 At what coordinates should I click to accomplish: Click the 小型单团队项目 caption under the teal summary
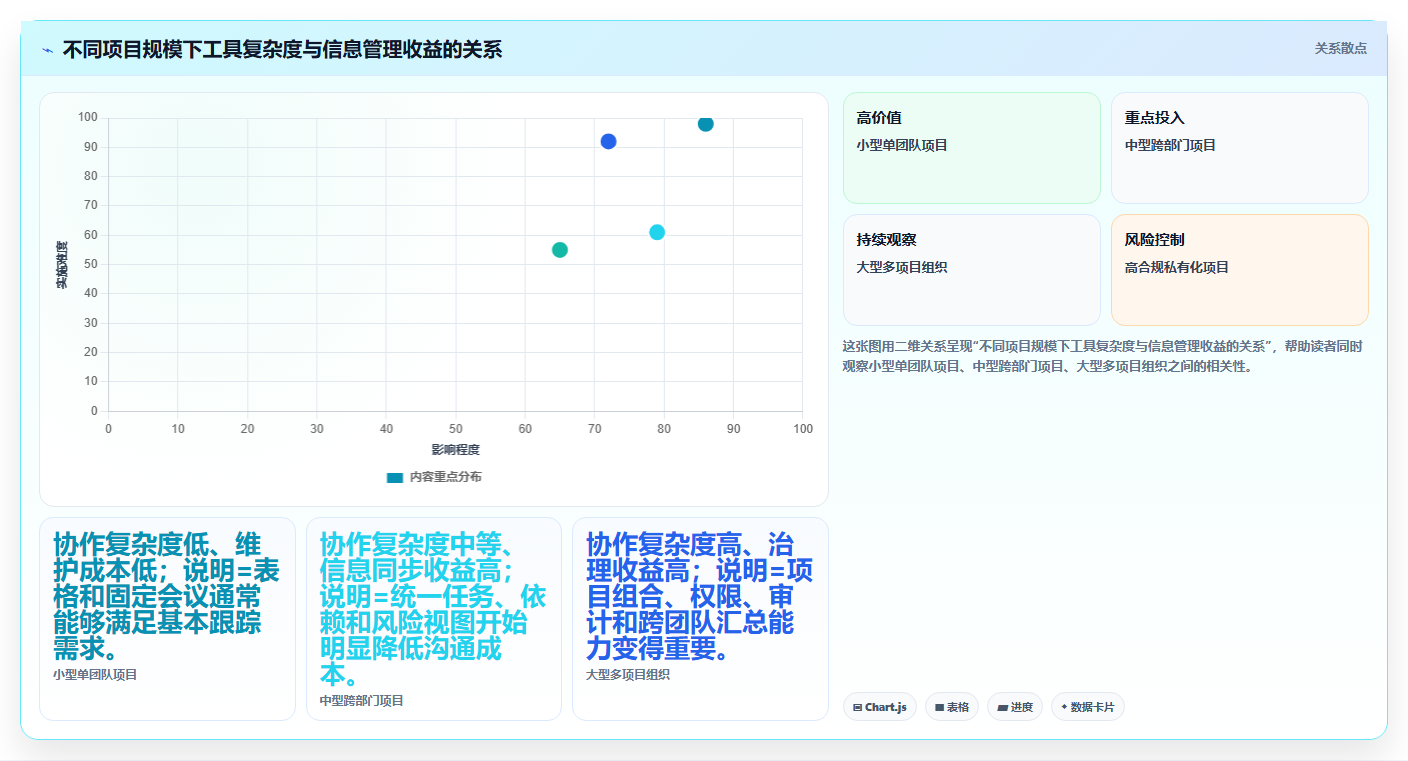click(95, 675)
